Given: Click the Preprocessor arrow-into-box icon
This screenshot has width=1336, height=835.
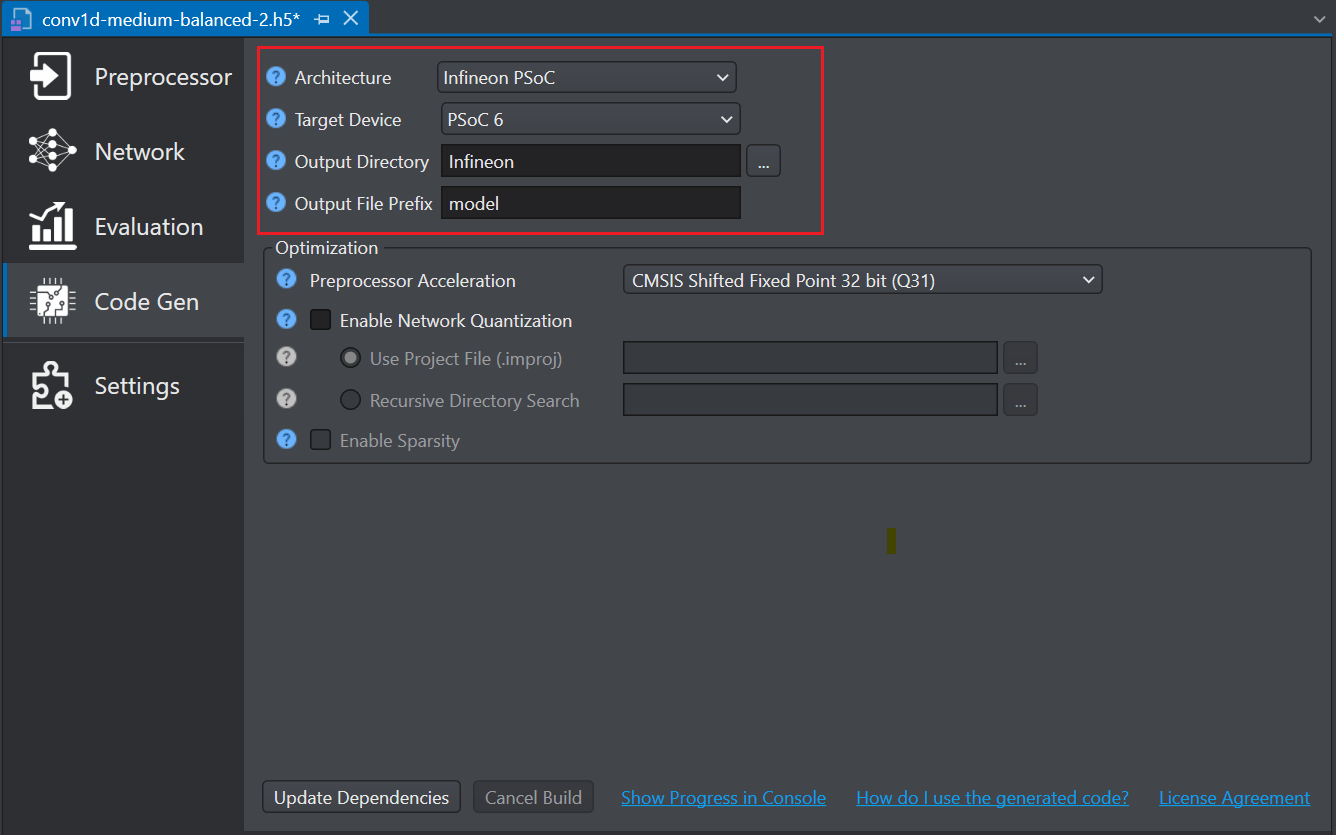Looking at the screenshot, I should (50, 77).
